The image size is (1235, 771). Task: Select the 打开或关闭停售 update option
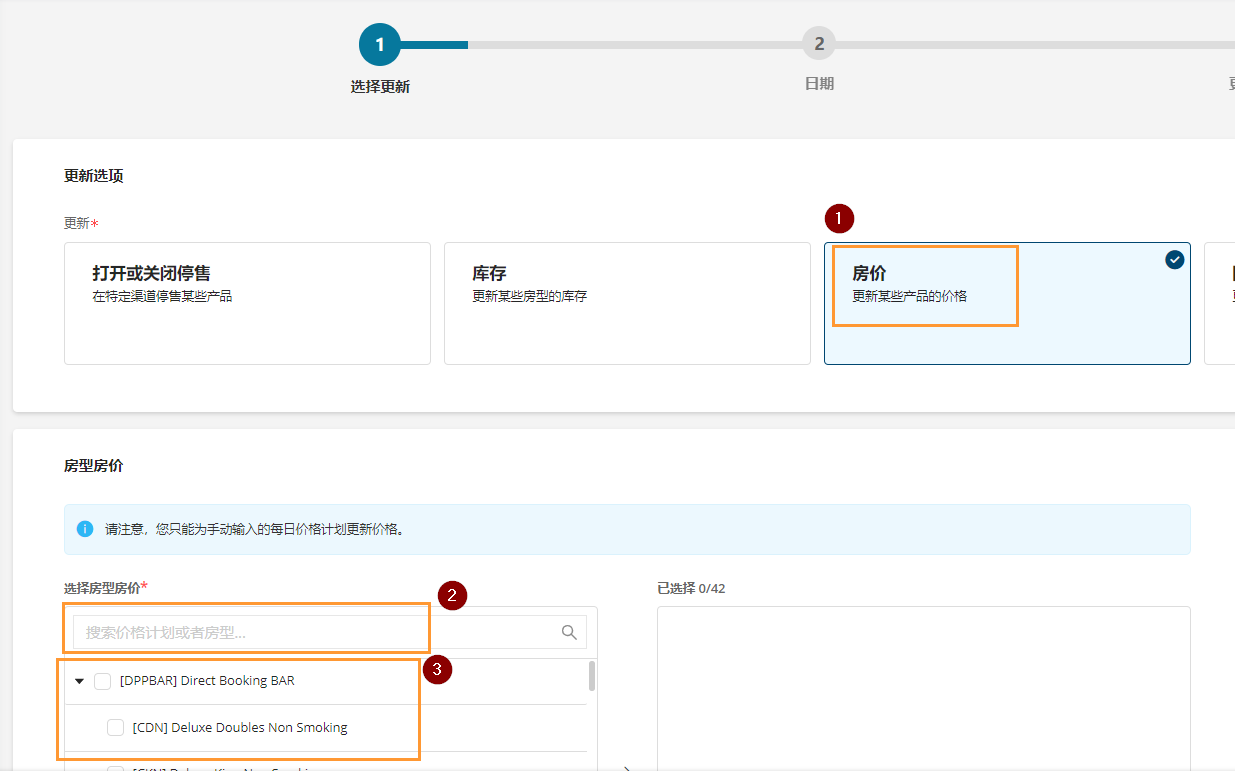247,303
